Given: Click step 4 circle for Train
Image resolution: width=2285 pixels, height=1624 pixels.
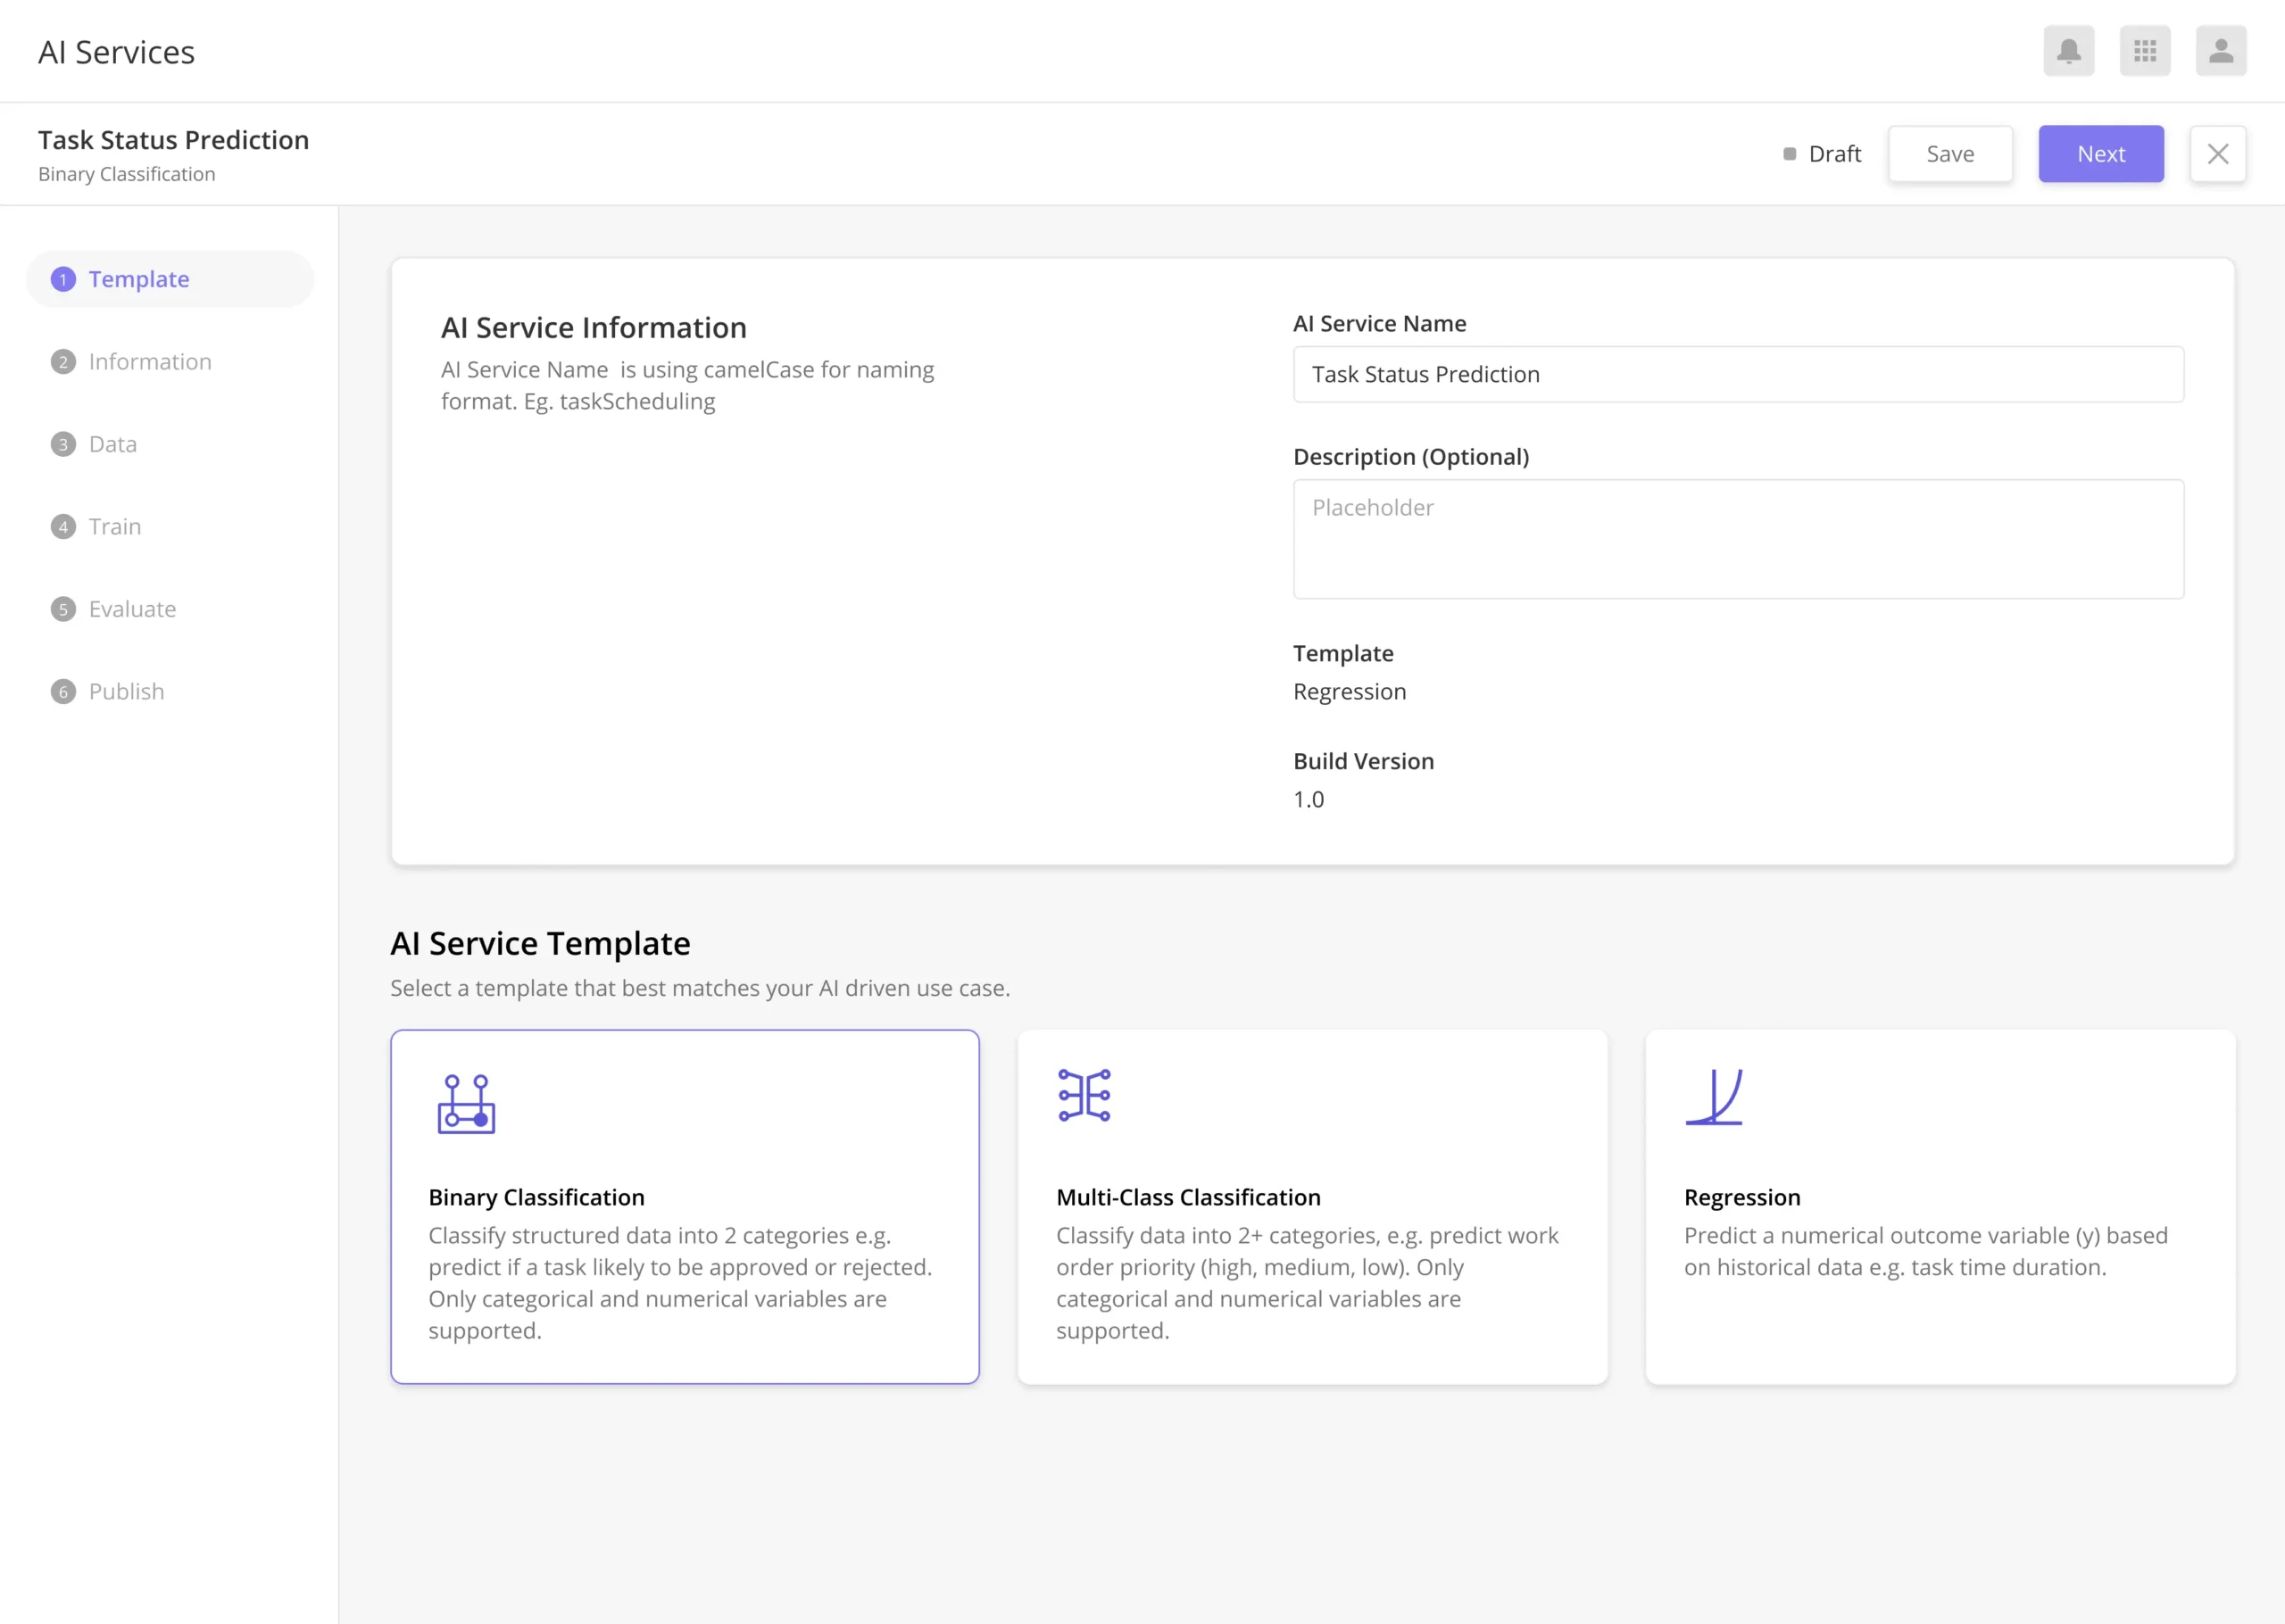Looking at the screenshot, I should 63,527.
